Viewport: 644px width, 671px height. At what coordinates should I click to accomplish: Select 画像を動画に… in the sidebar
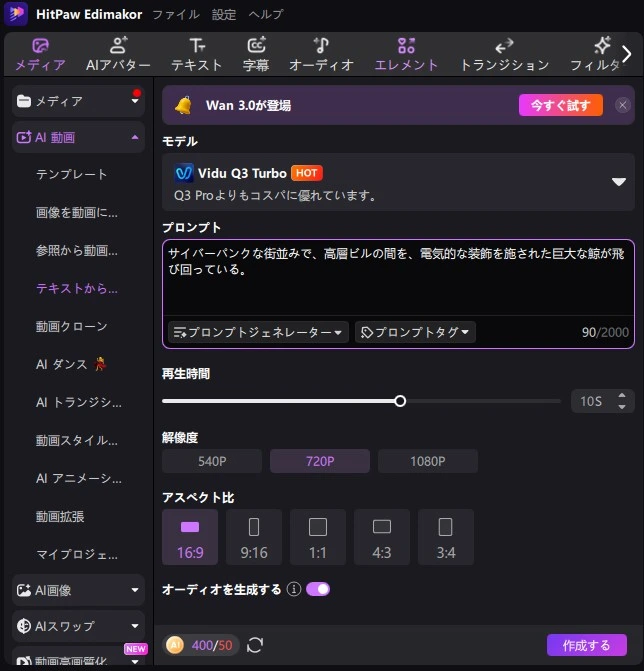click(x=77, y=212)
